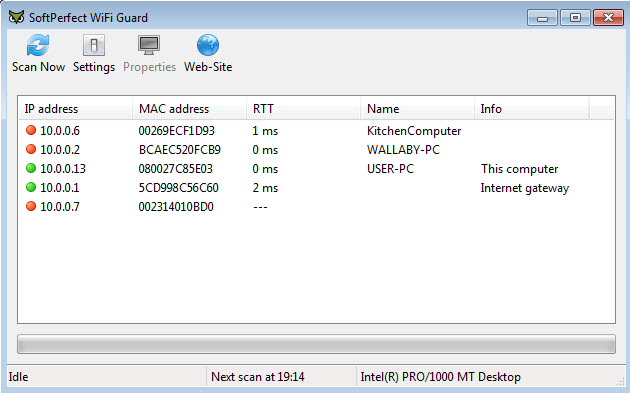The height and width of the screenshot is (393, 630).
Task: Click red status dot for 10.0.0.6
Action: [31, 130]
